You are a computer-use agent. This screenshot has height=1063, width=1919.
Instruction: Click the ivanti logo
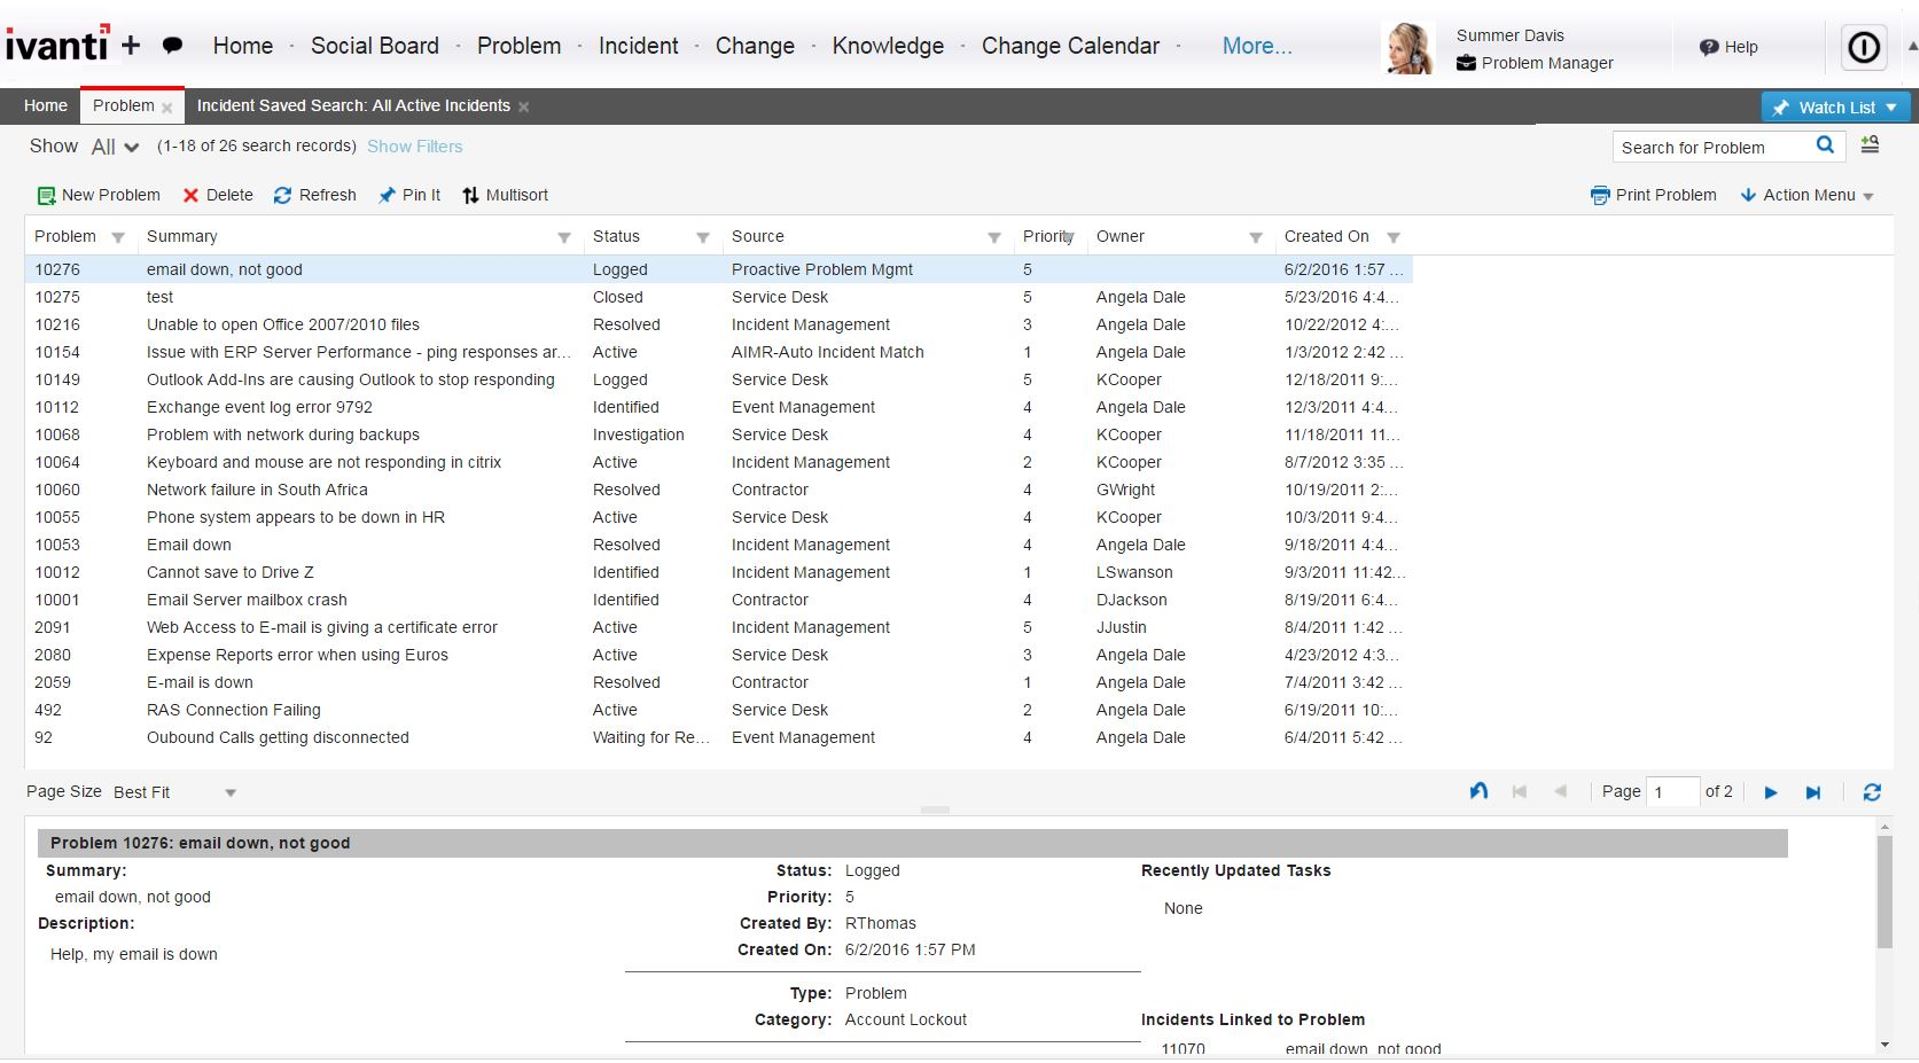(x=58, y=44)
